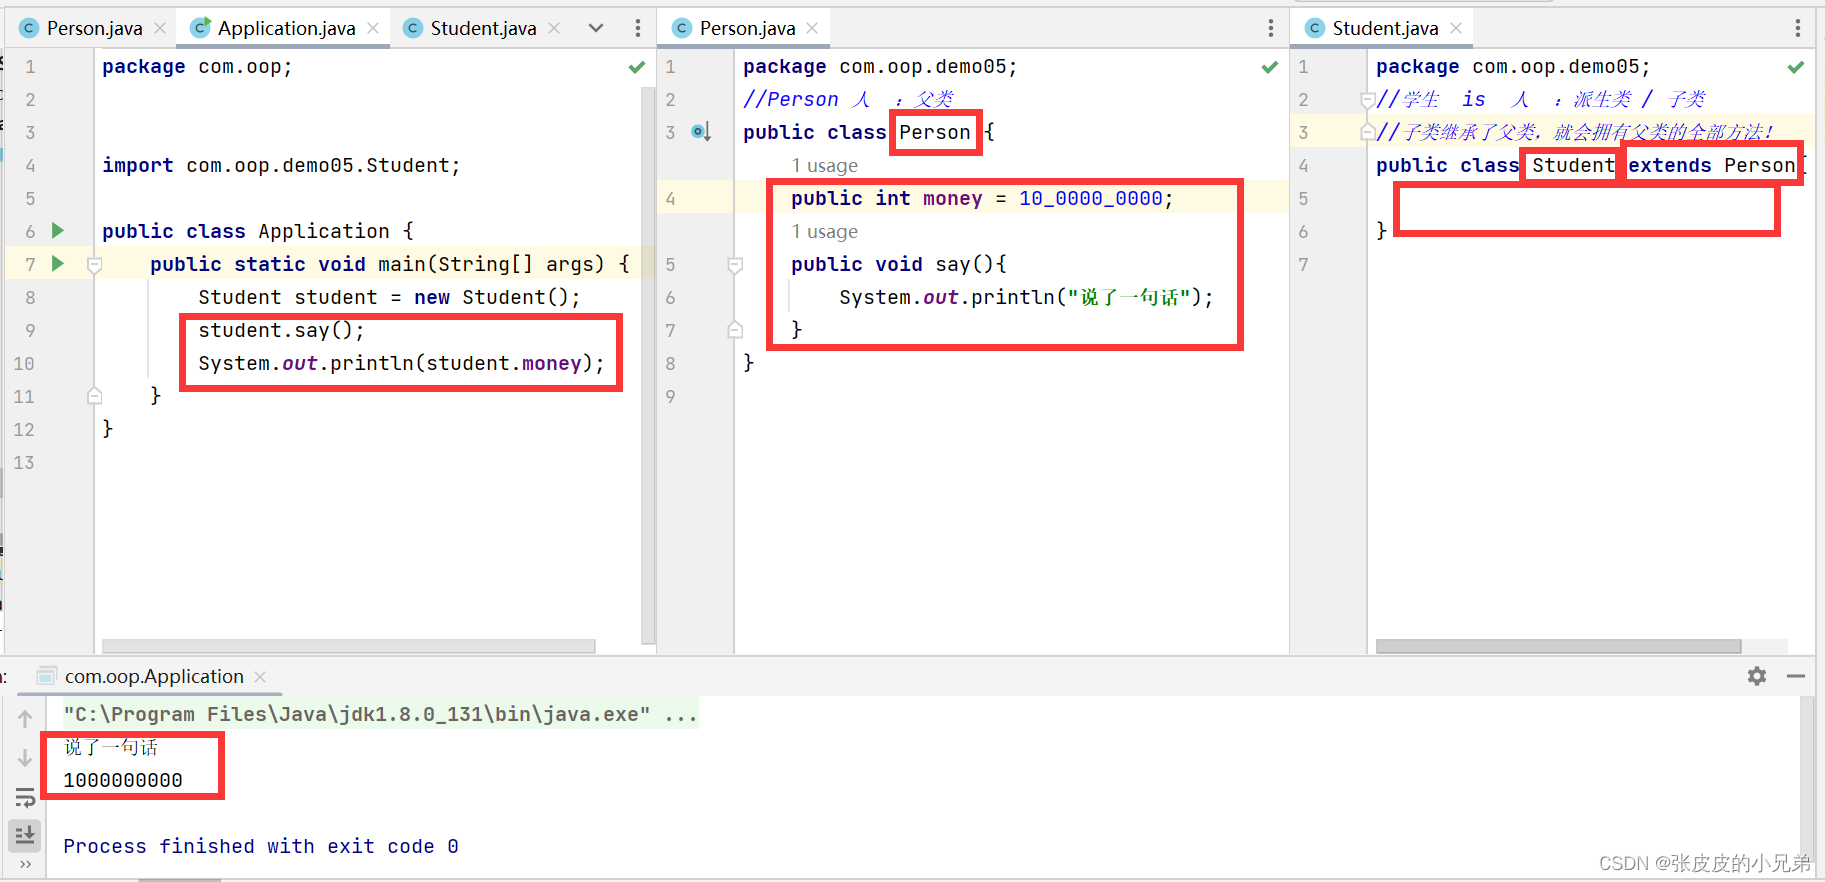1825x882 pixels.
Task: Click 'public void say(){' line in Person.java
Action: [x=899, y=264]
